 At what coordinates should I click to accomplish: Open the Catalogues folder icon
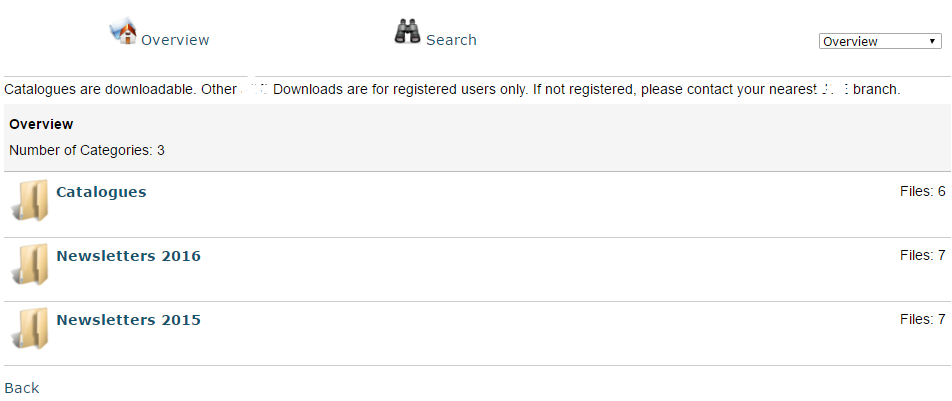30,200
